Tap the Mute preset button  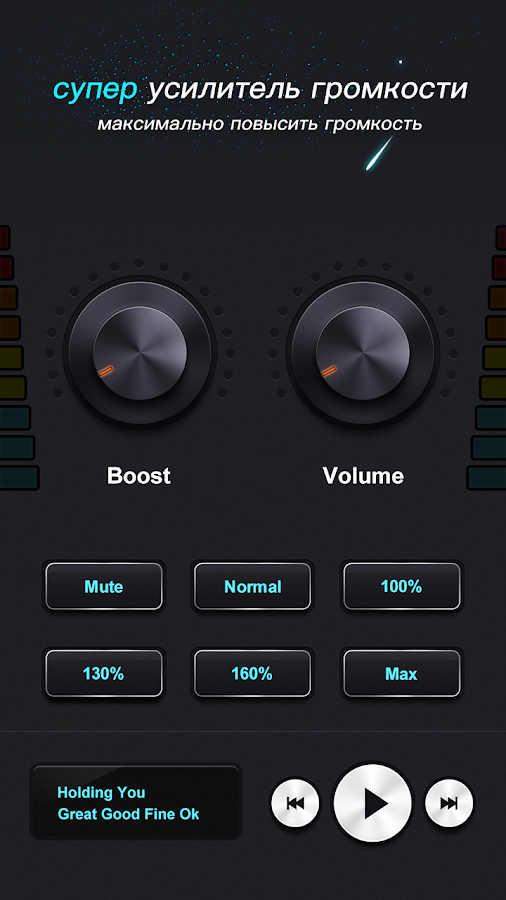tap(104, 587)
